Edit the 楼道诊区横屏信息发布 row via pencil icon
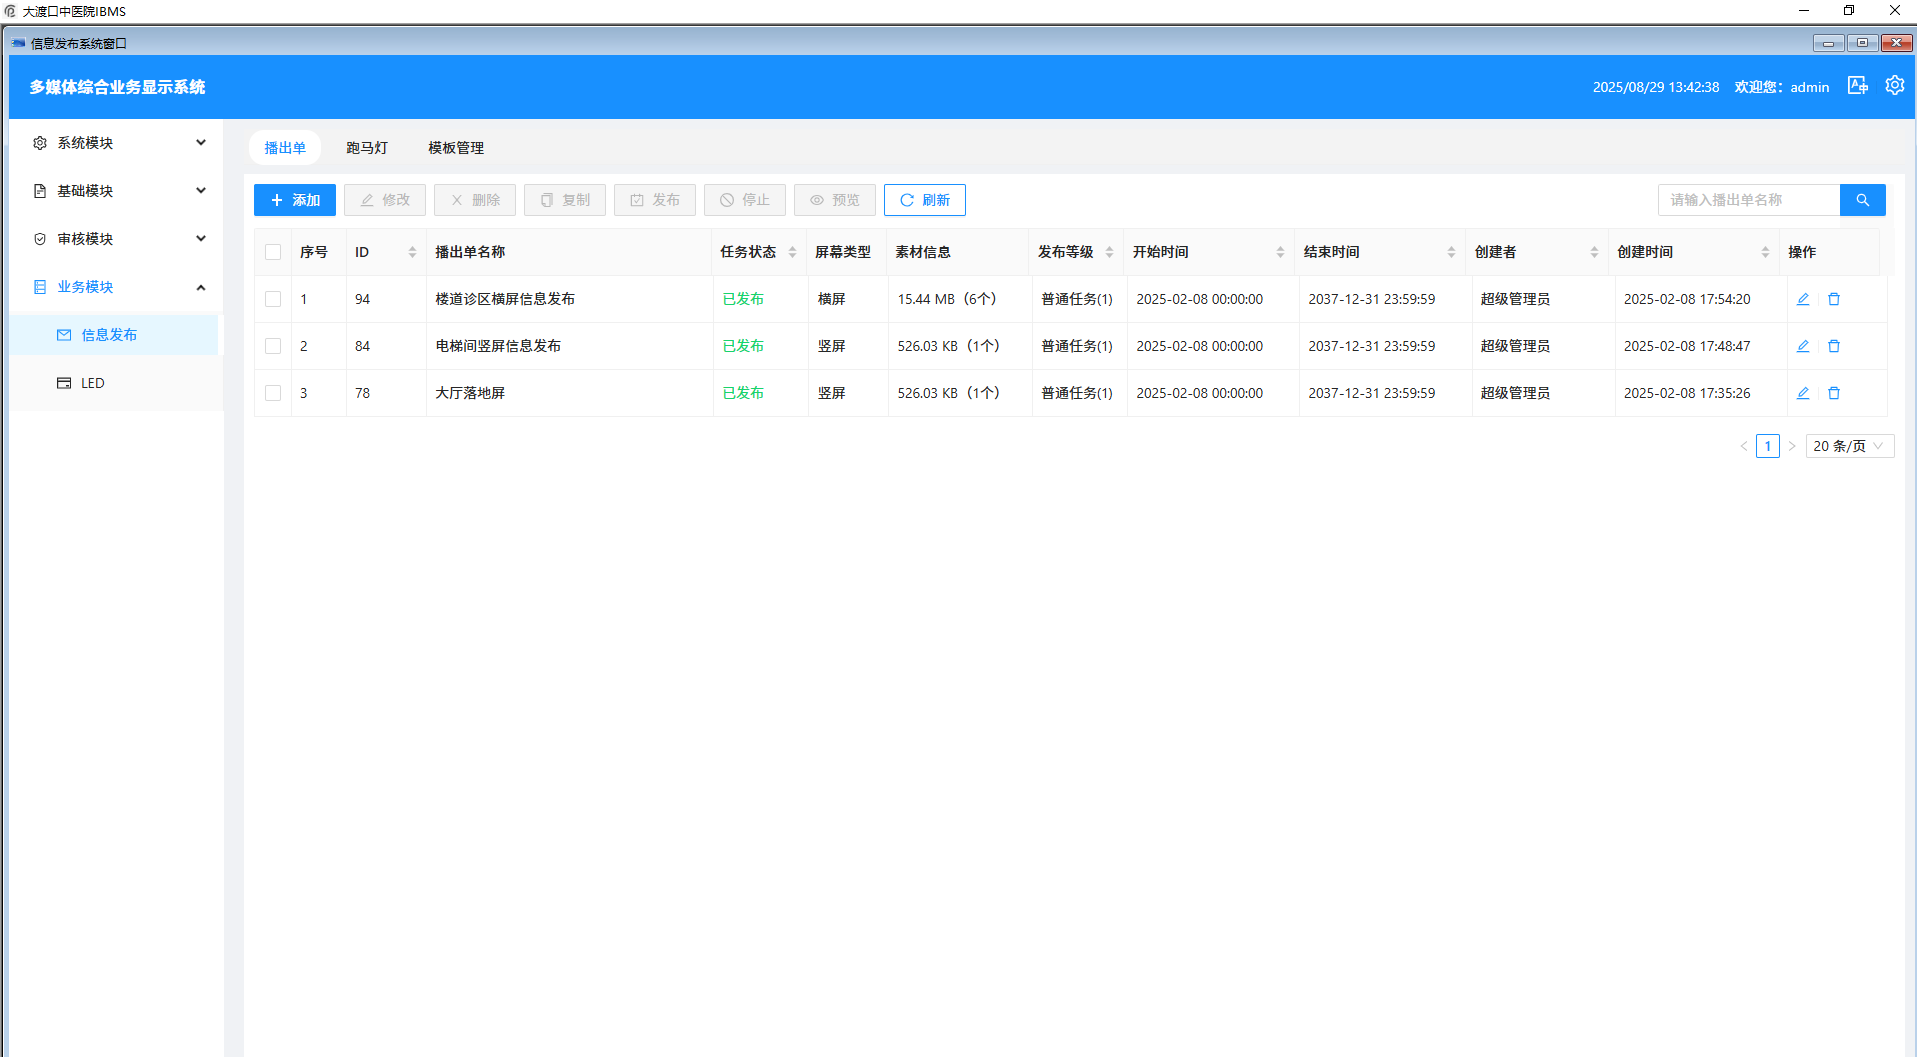The width and height of the screenshot is (1917, 1057). point(1803,299)
